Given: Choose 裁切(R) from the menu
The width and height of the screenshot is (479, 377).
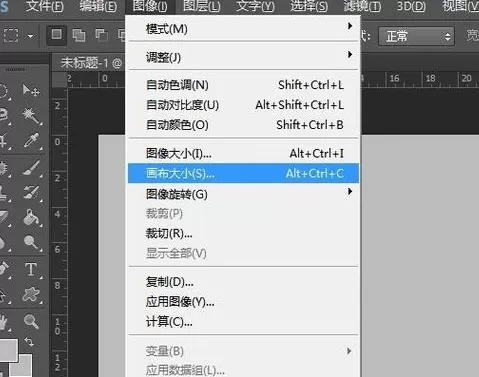Looking at the screenshot, I should [x=243, y=233].
